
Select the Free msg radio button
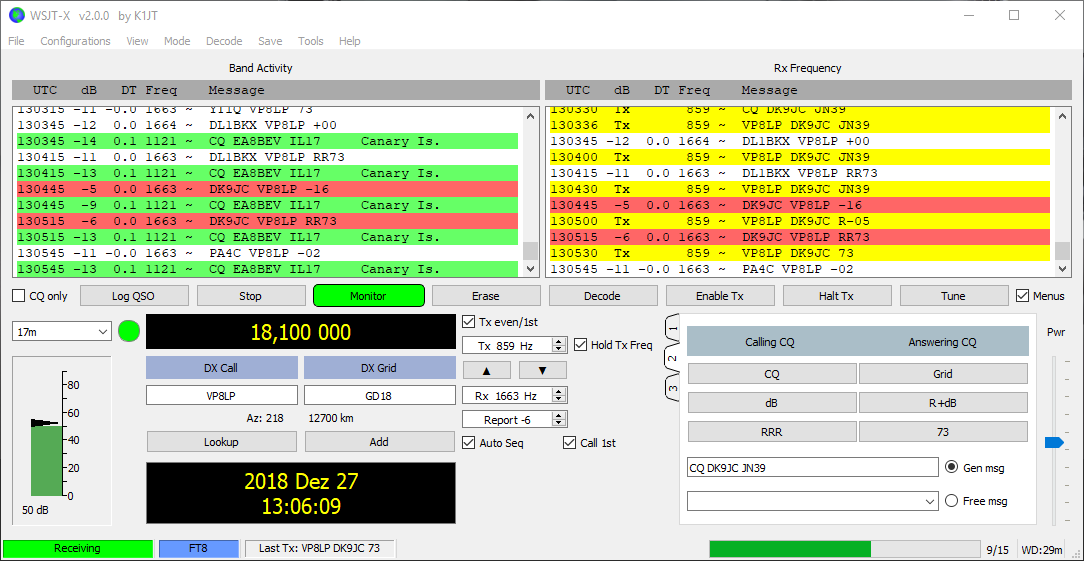click(951, 501)
